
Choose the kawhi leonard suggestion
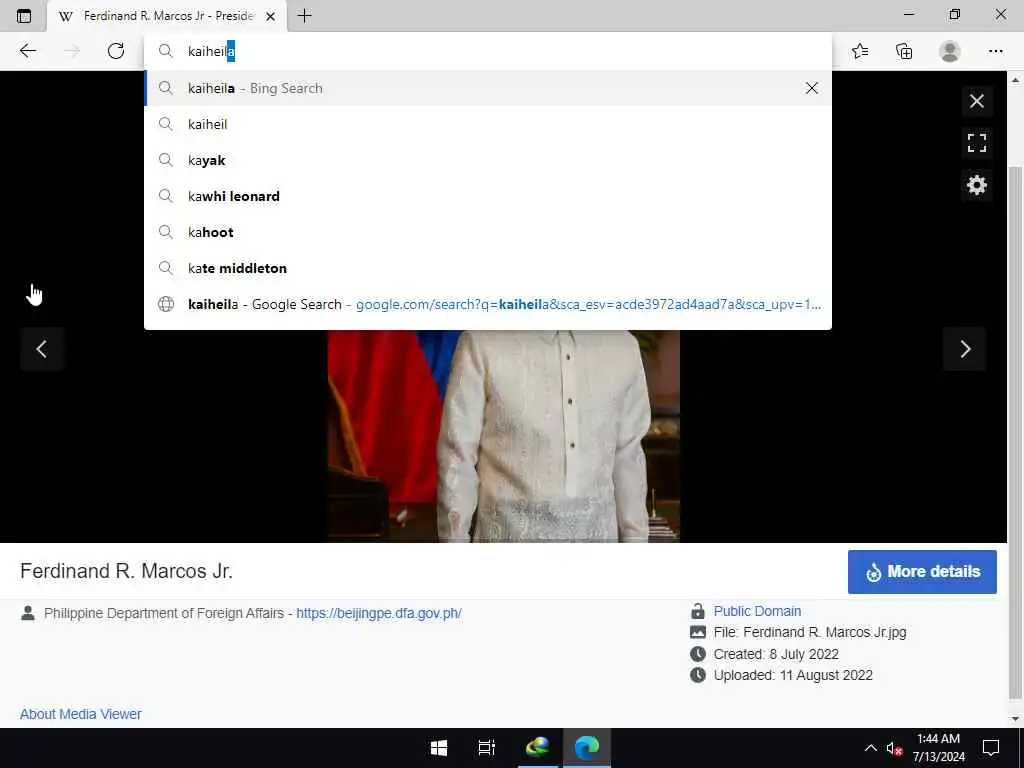click(x=487, y=196)
